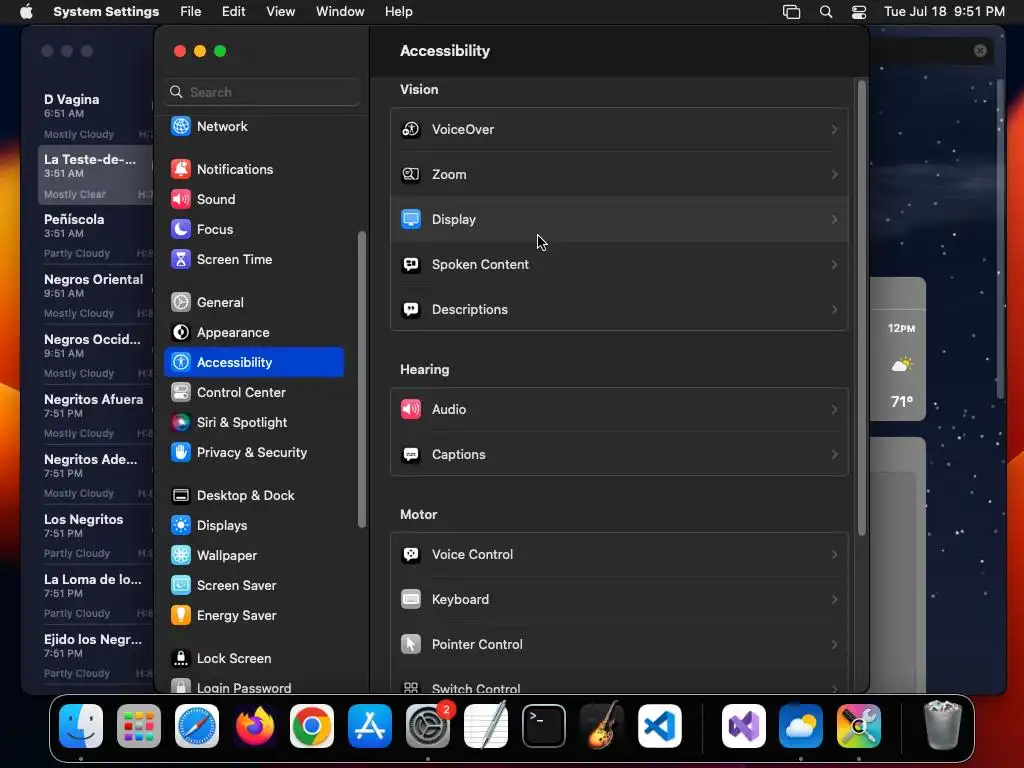This screenshot has width=1024, height=768.
Task: Select the Desktop & Dock icon
Action: coord(181,496)
